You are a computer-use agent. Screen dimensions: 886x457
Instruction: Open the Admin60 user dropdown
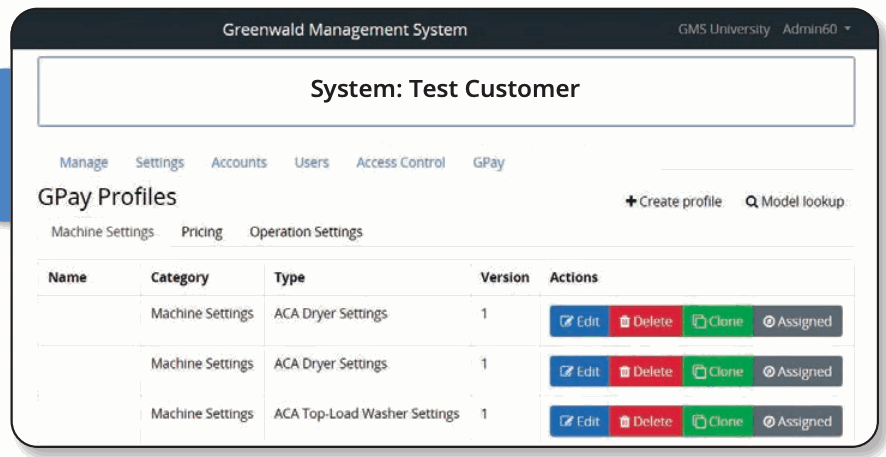click(816, 29)
